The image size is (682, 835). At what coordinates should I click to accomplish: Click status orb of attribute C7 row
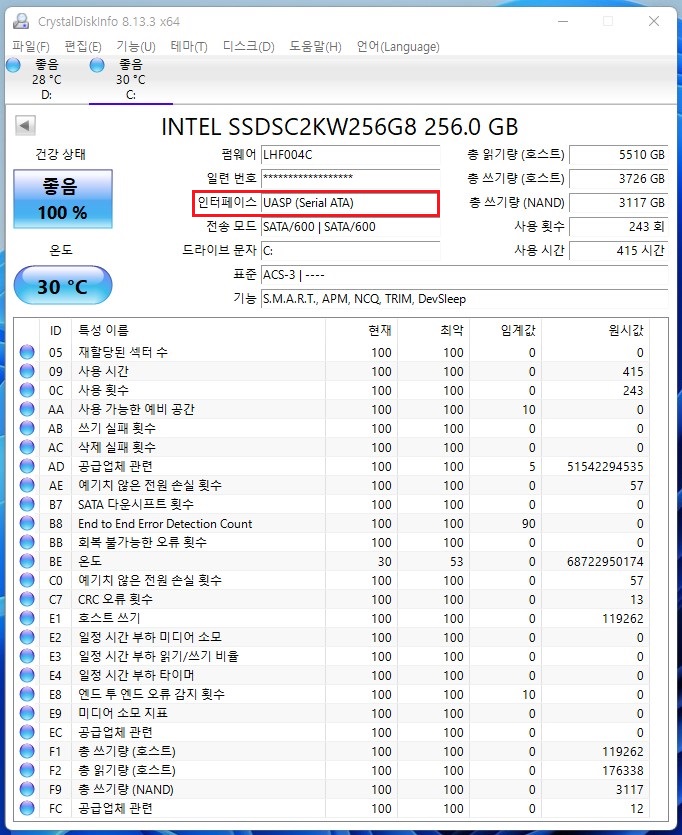click(x=27, y=599)
